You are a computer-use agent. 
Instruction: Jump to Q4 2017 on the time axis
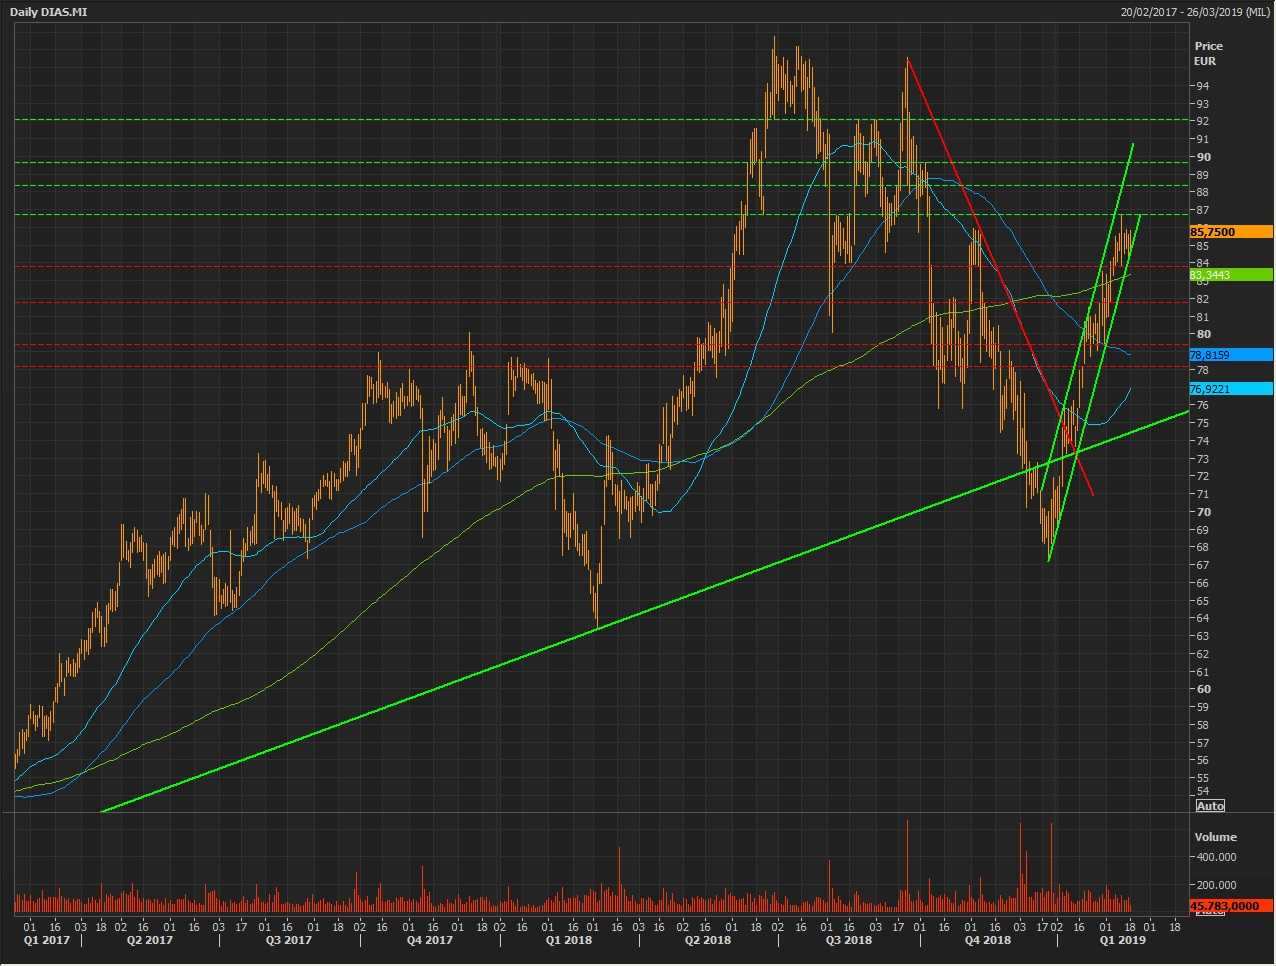click(x=429, y=940)
